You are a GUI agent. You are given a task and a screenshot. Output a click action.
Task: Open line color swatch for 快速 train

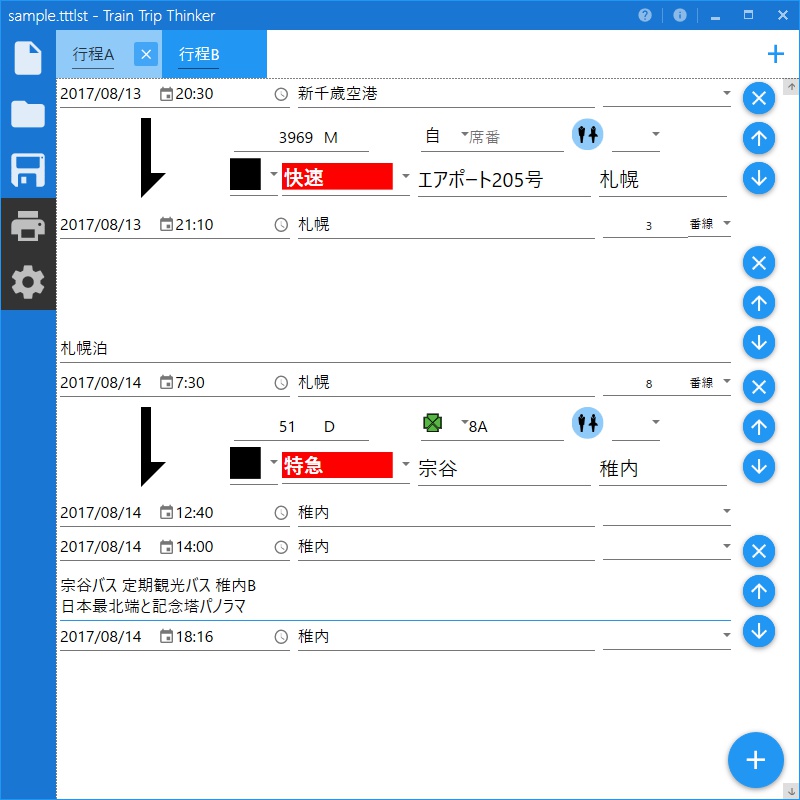point(245,174)
